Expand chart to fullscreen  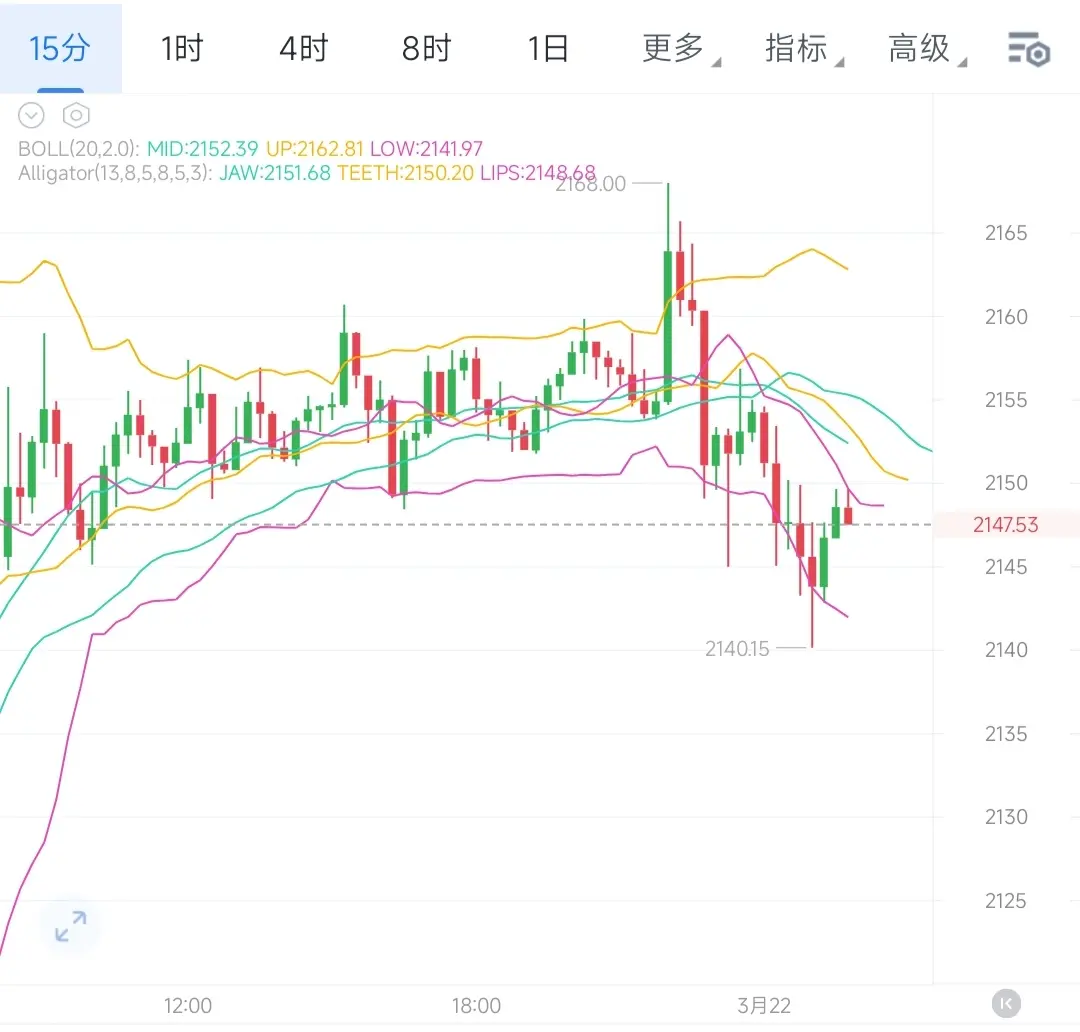pos(70,926)
